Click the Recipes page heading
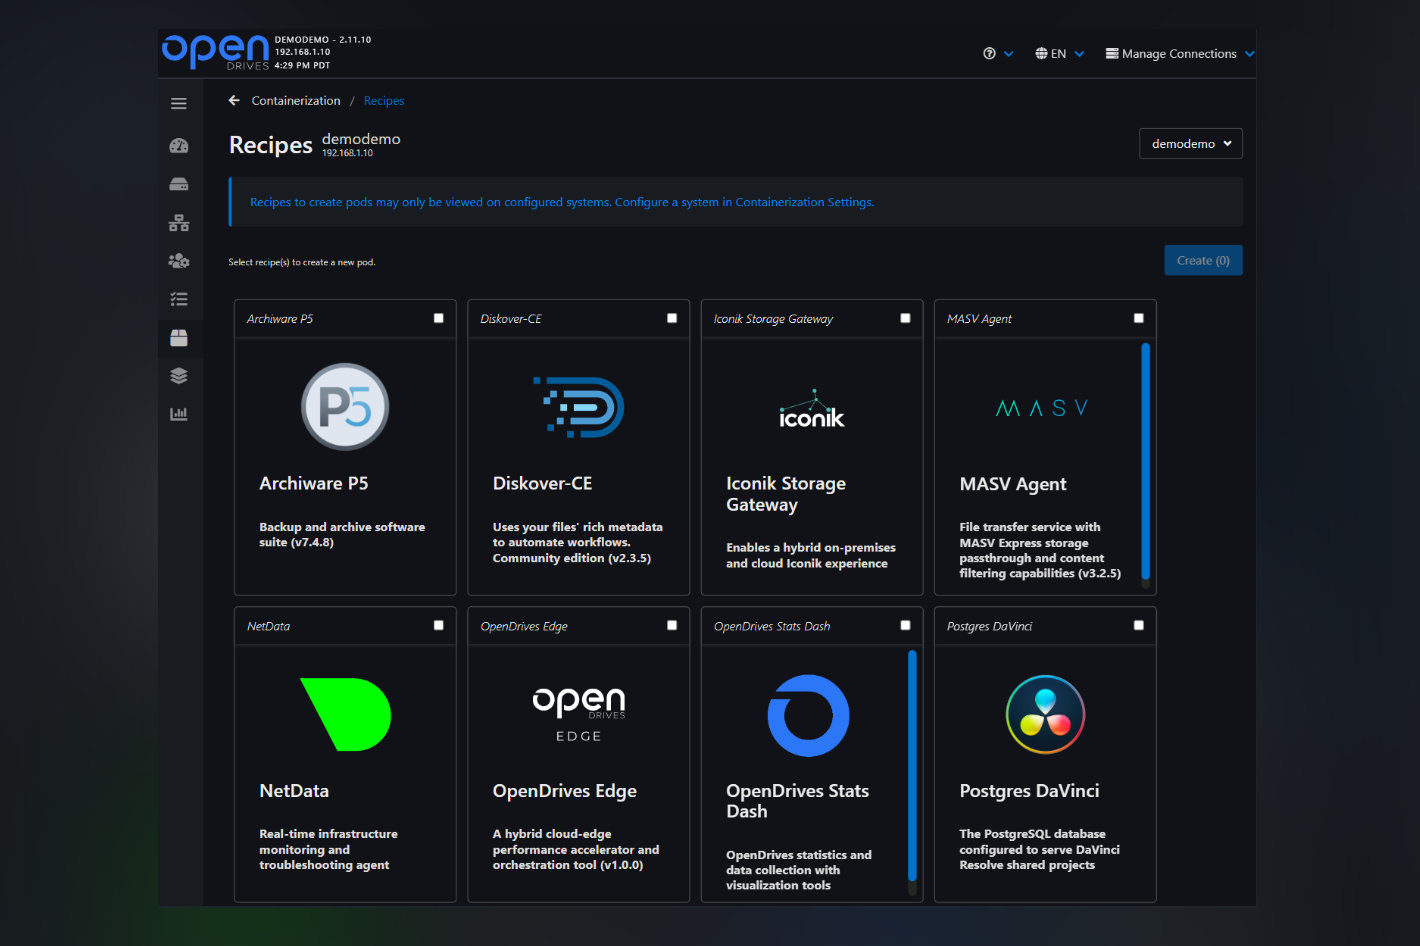1420x946 pixels. click(271, 145)
